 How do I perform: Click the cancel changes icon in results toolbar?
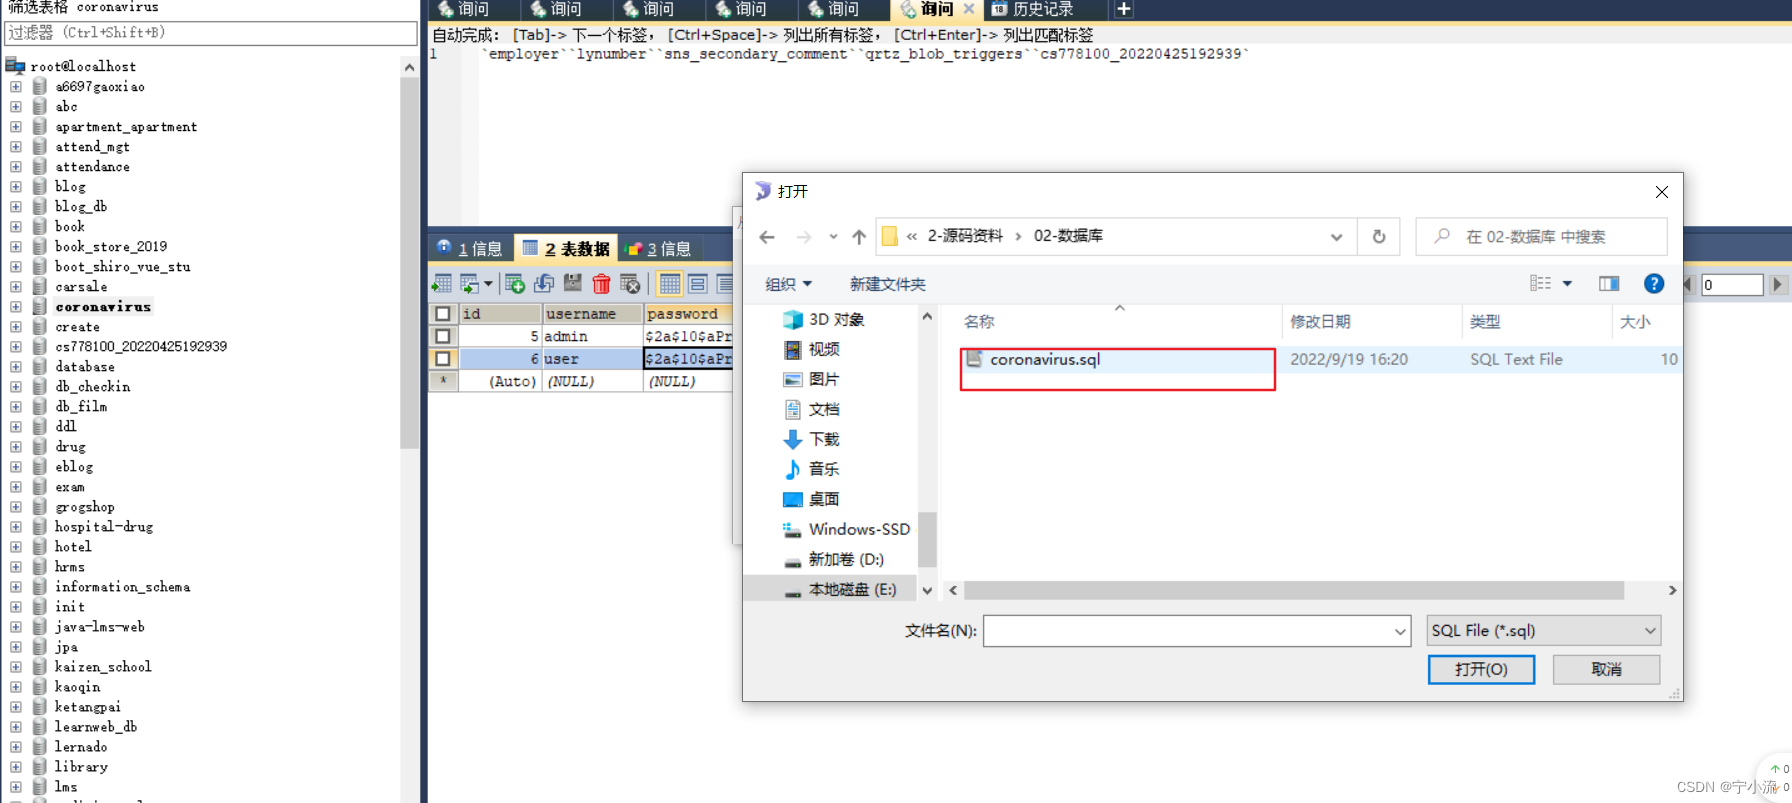click(630, 284)
